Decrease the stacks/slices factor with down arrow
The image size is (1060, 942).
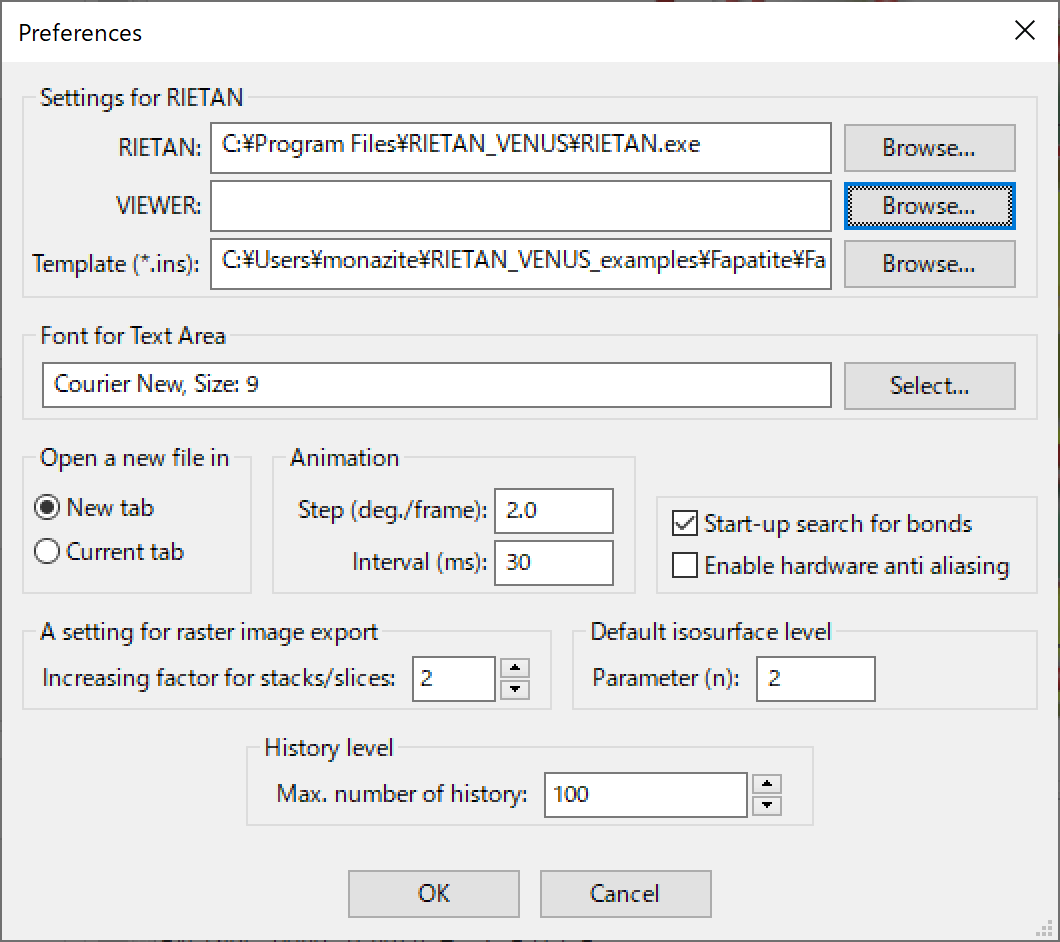514,689
